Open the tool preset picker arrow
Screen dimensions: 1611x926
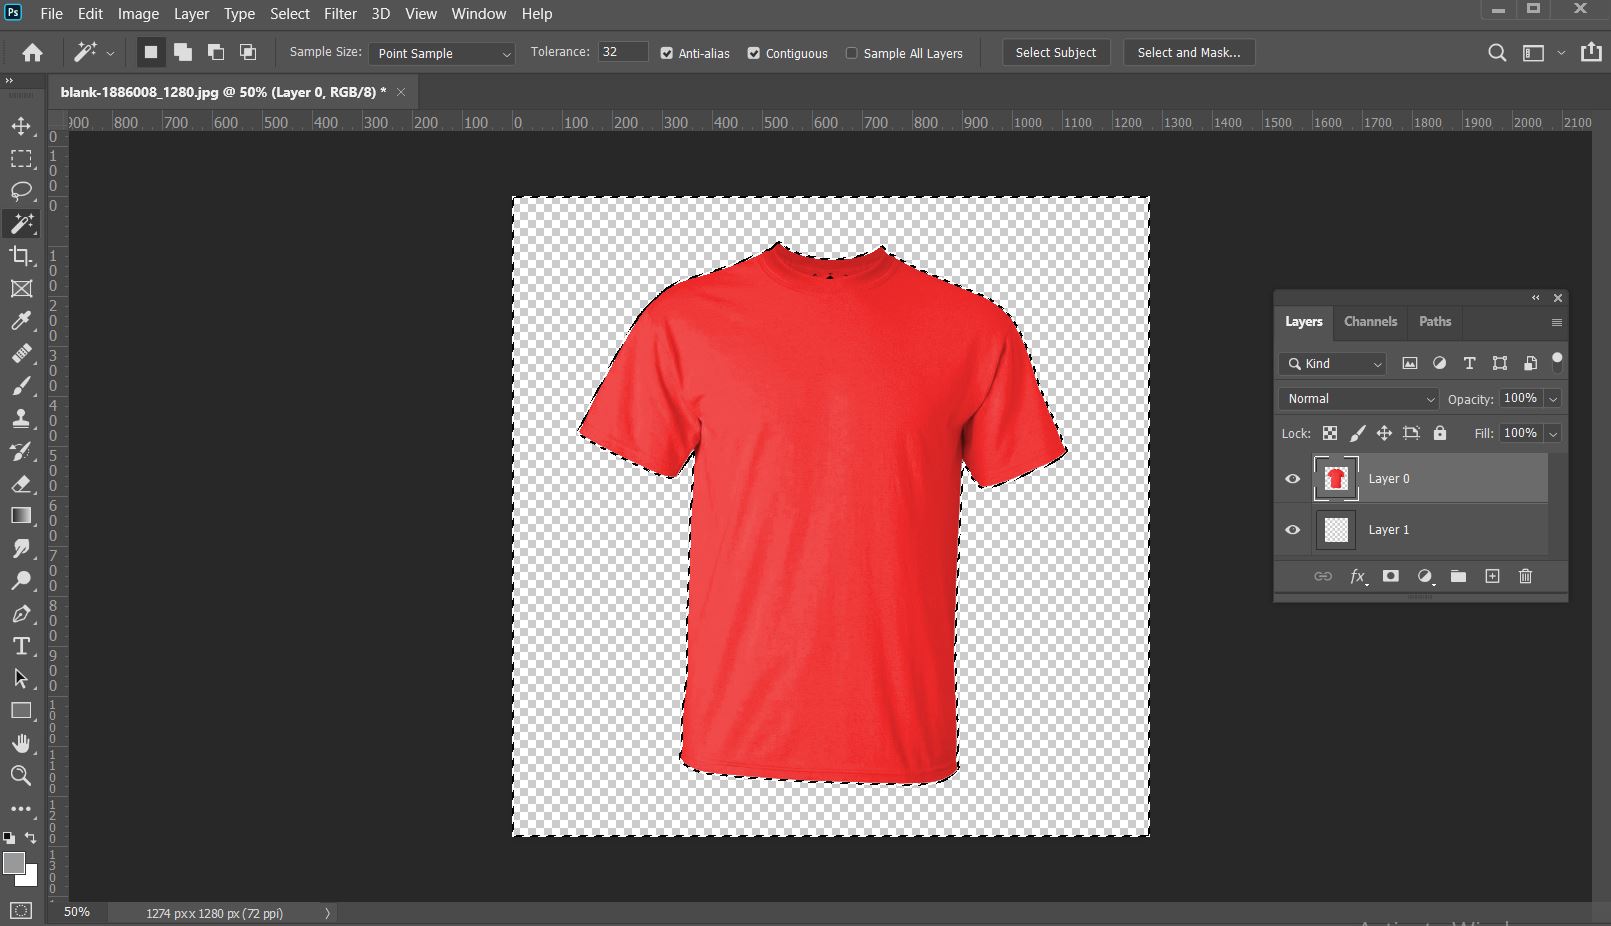point(110,53)
